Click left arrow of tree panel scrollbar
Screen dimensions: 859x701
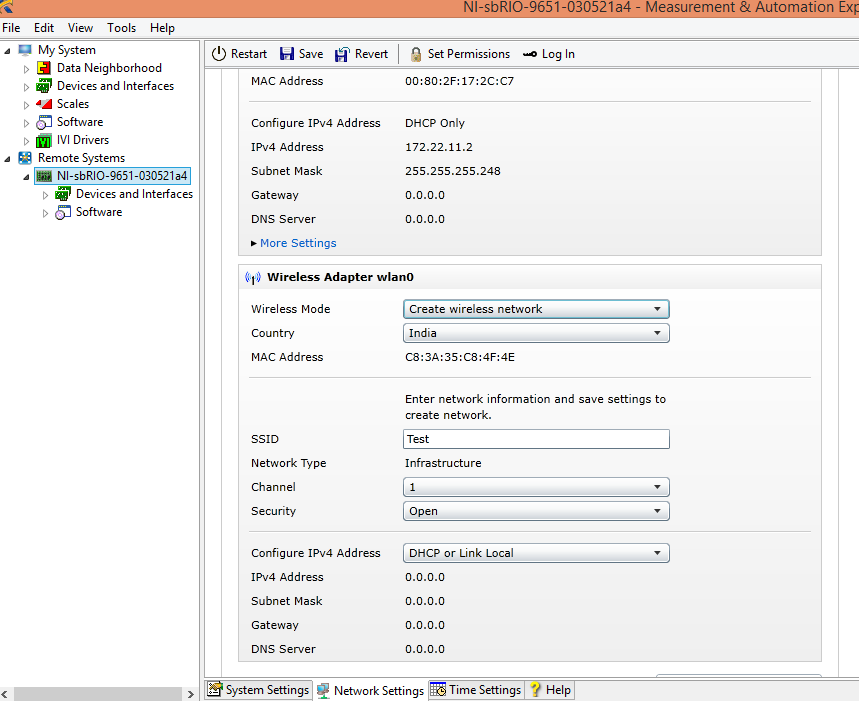(4, 694)
